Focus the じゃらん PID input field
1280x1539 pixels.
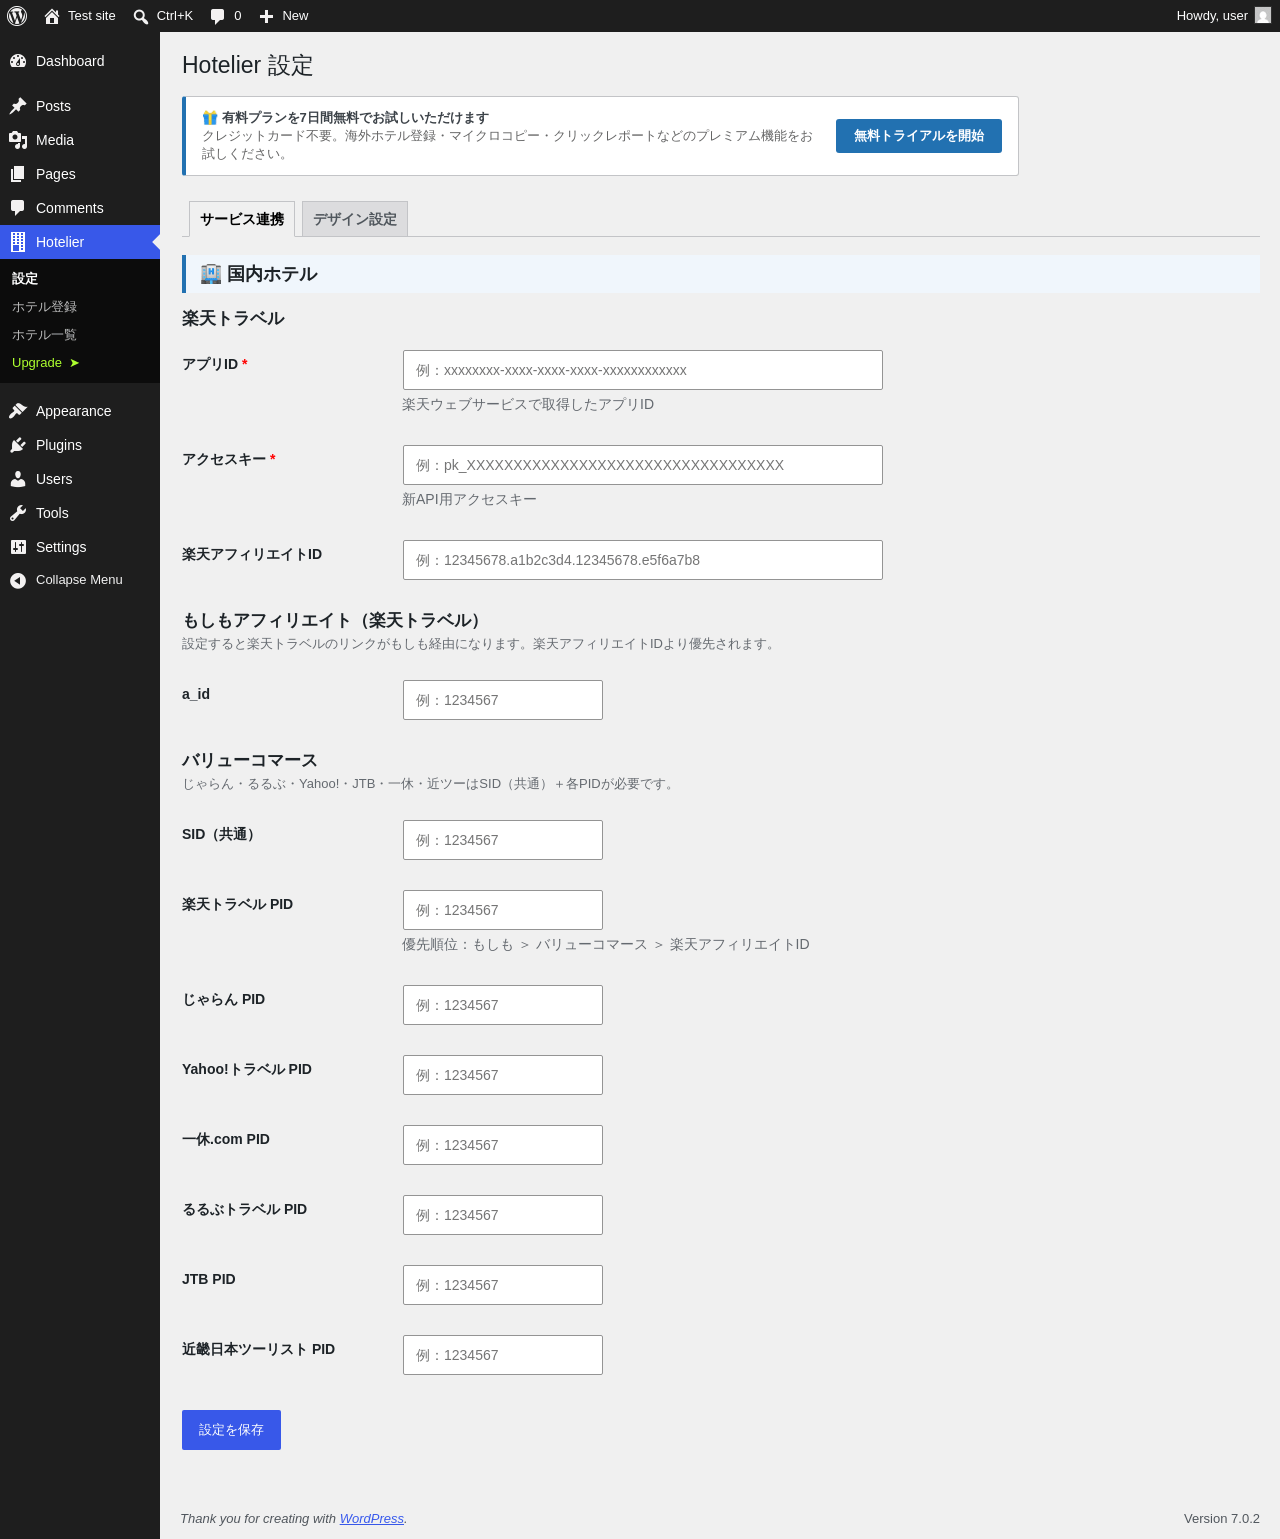503,1005
